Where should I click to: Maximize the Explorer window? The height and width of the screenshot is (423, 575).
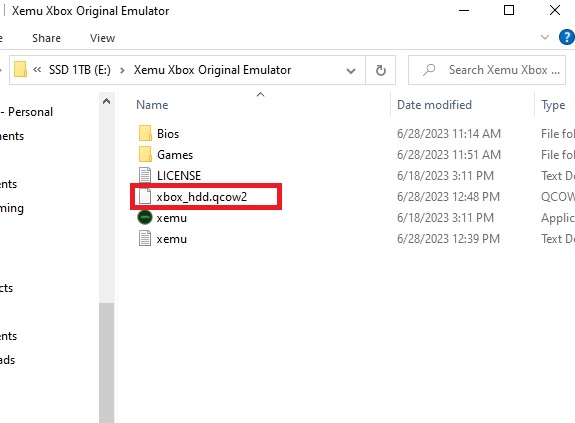[509, 10]
